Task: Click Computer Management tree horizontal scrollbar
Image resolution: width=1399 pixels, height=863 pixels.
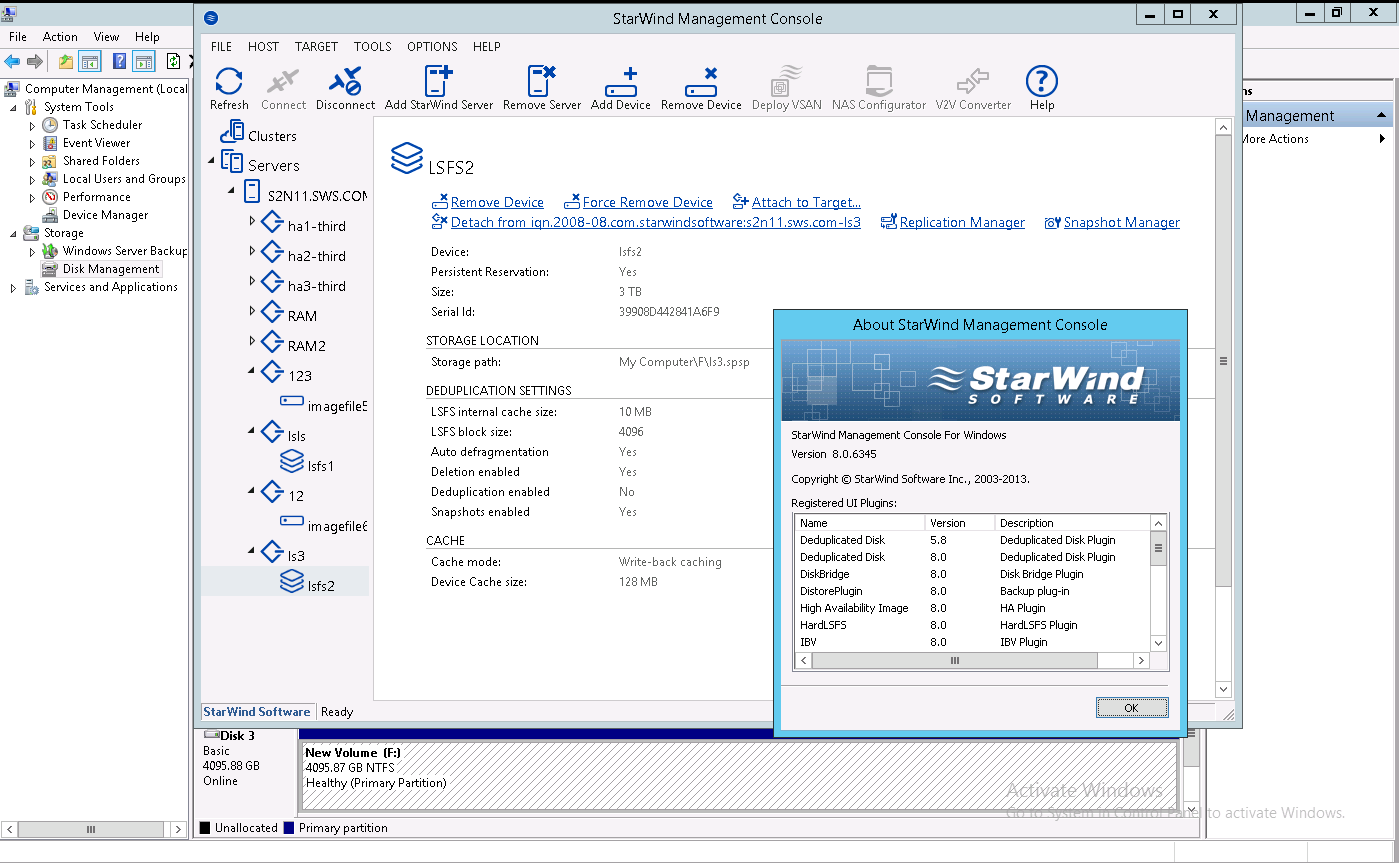Action: (89, 829)
